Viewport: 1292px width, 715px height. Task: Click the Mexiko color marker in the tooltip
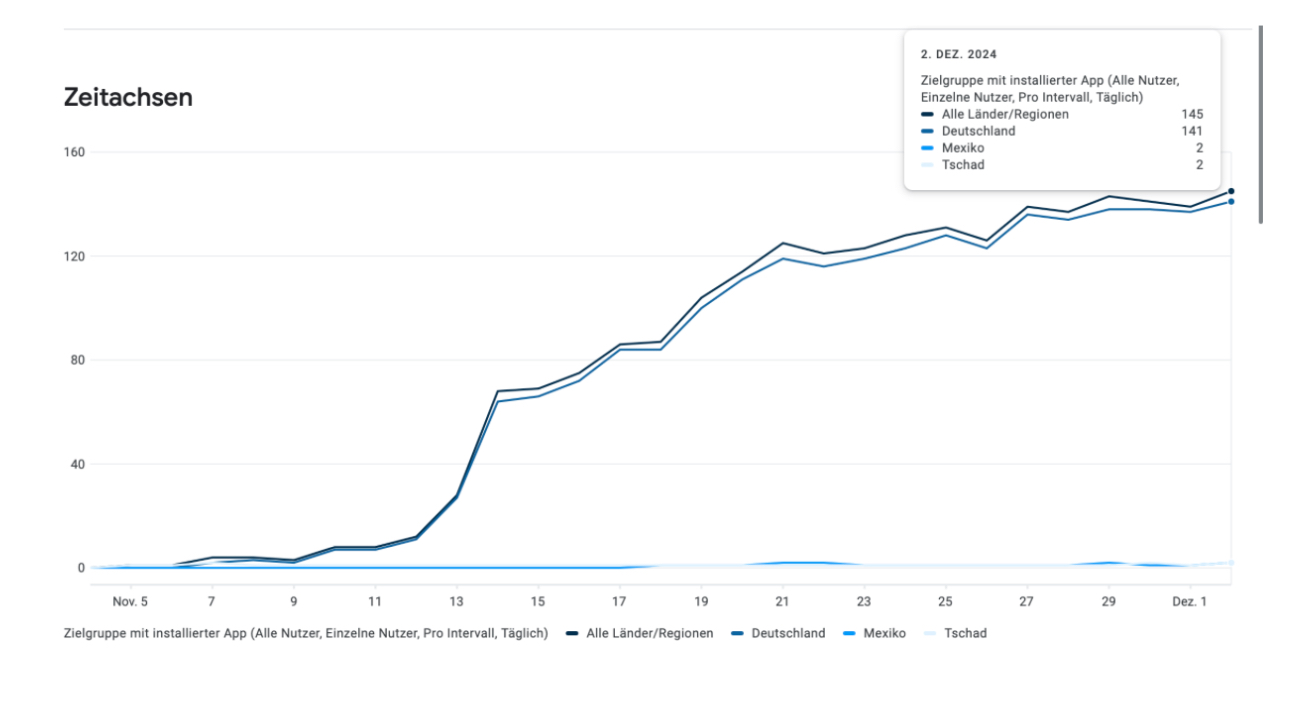(x=927, y=148)
